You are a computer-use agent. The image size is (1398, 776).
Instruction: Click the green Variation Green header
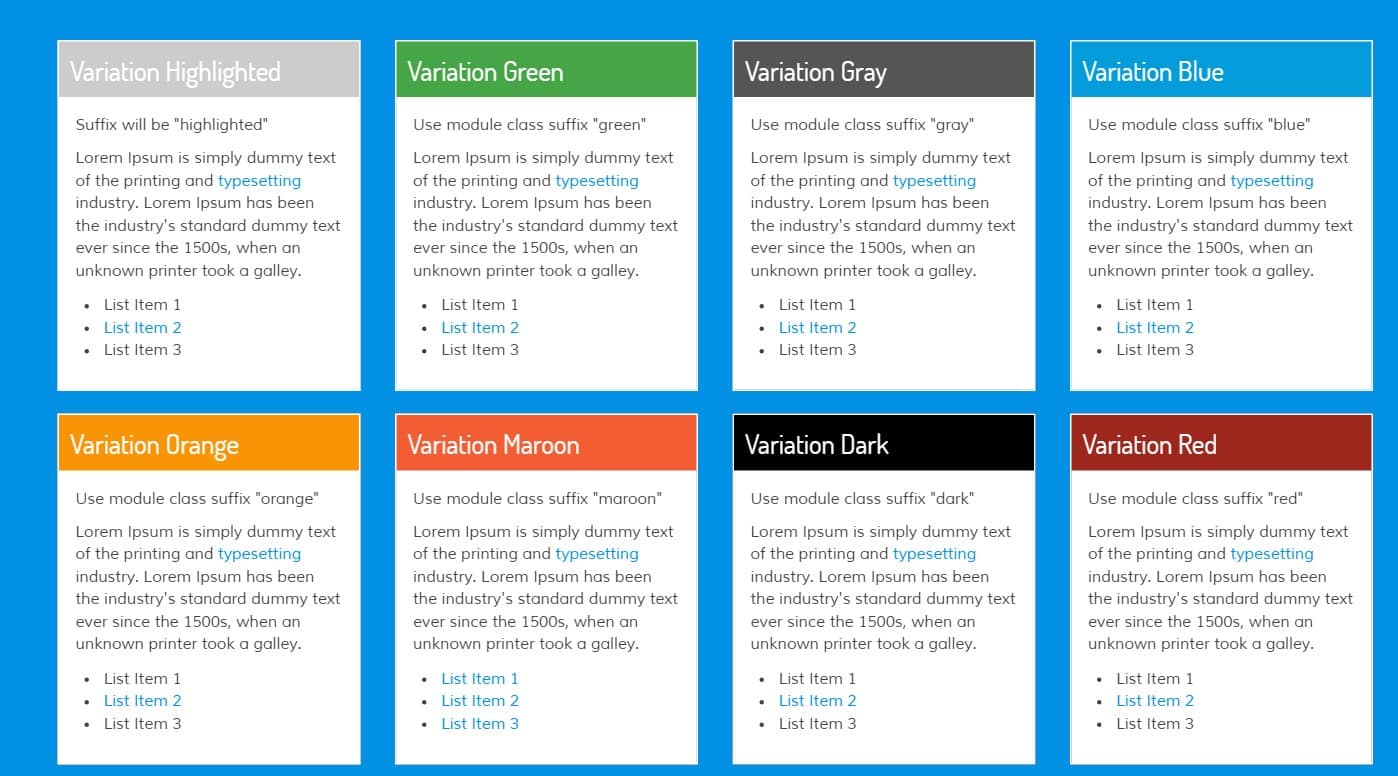point(546,71)
